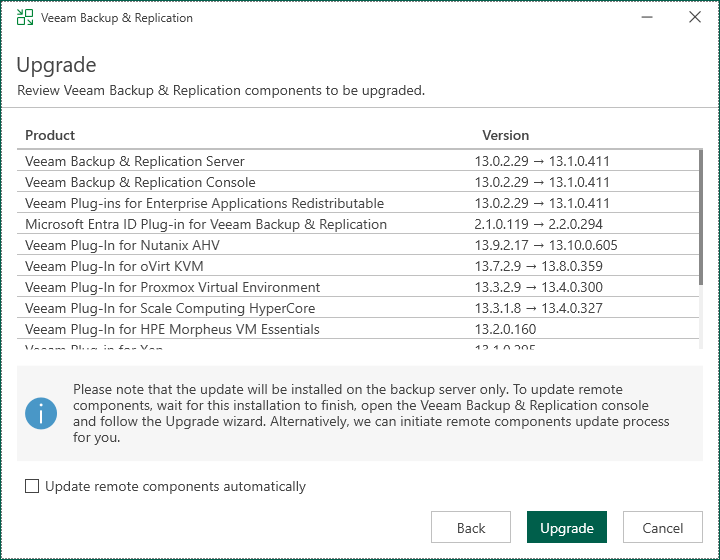Enable Update remote components automatically checkbox
Image resolution: width=720 pixels, height=560 pixels.
point(32,486)
